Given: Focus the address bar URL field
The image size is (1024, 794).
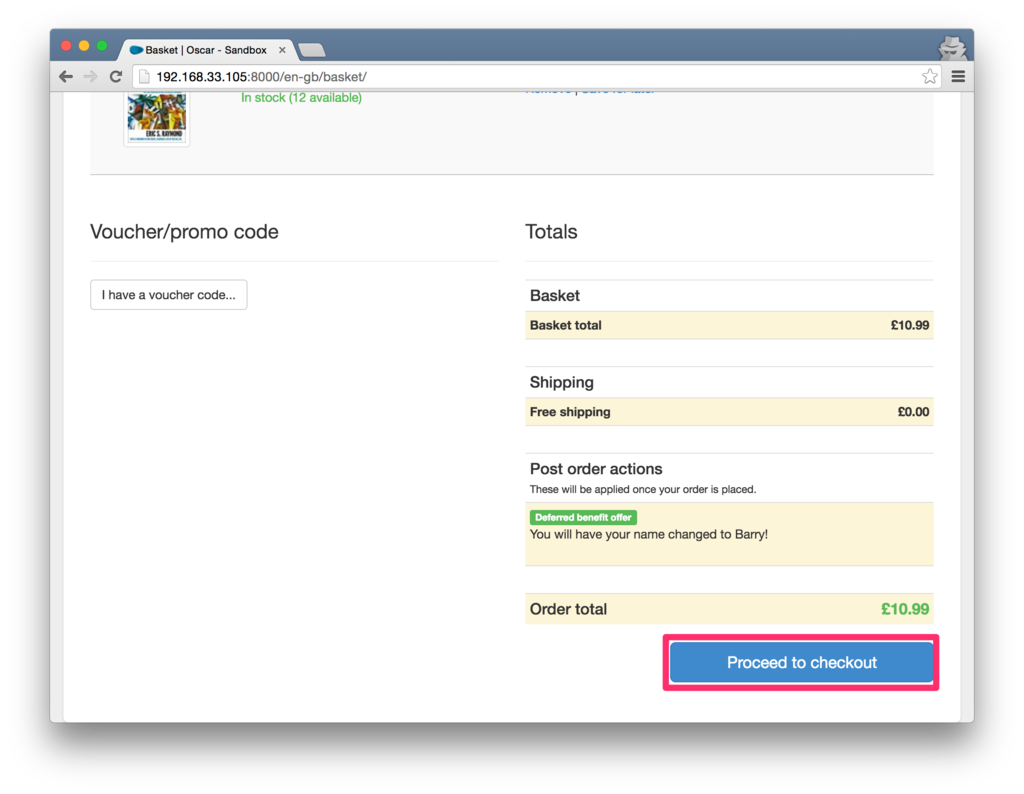Looking at the screenshot, I should pos(536,77).
